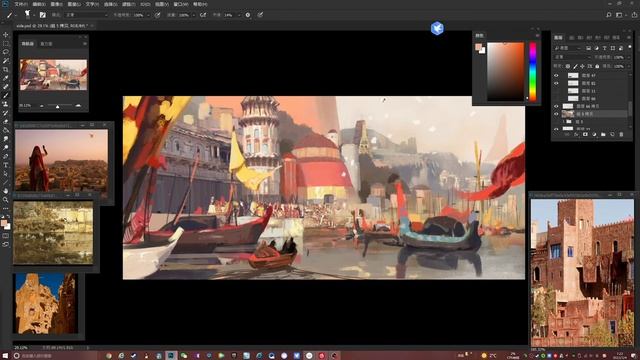Click the Windows Start button
This screenshot has width=640, height=360.
click(5, 356)
